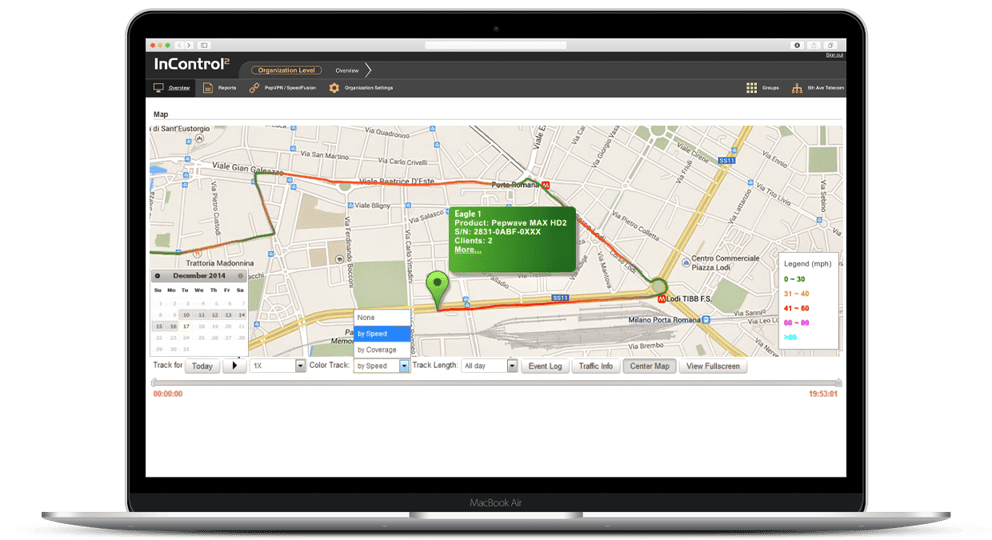Select December 16 in calendar
992x540 pixels.
tap(173, 326)
